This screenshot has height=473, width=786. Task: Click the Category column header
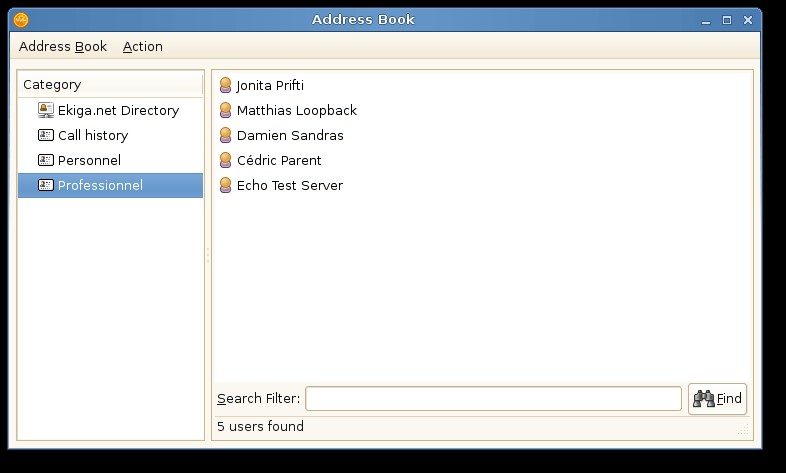point(110,85)
